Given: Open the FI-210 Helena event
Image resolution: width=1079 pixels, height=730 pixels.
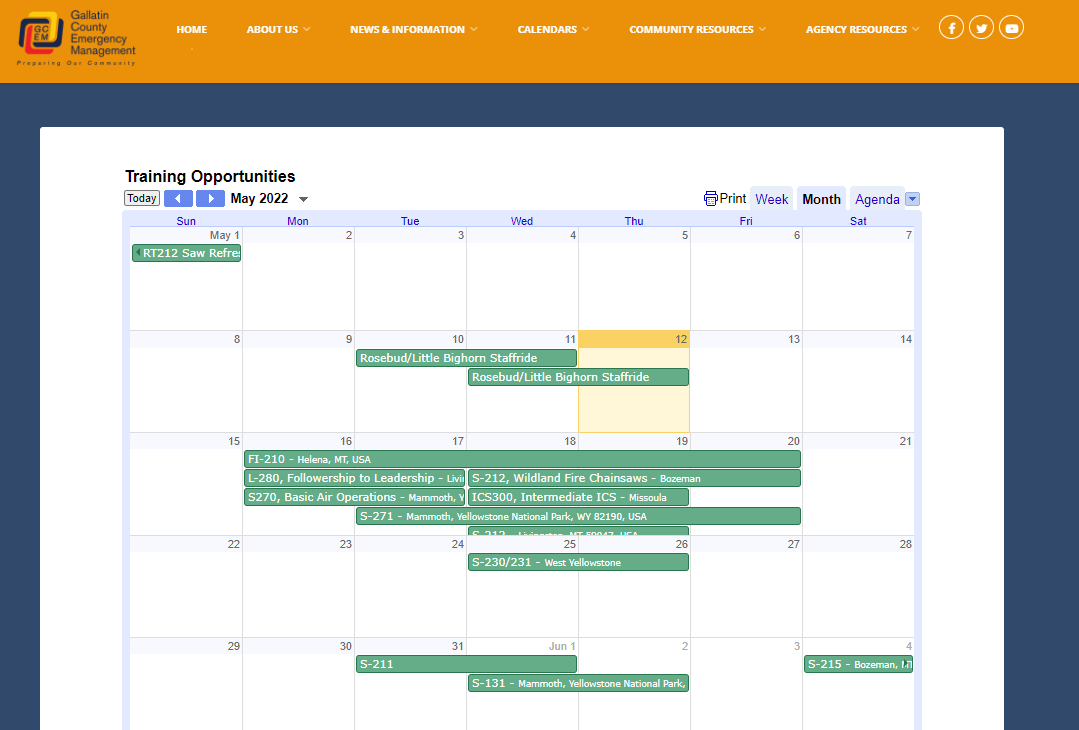Looking at the screenshot, I should (x=521, y=459).
